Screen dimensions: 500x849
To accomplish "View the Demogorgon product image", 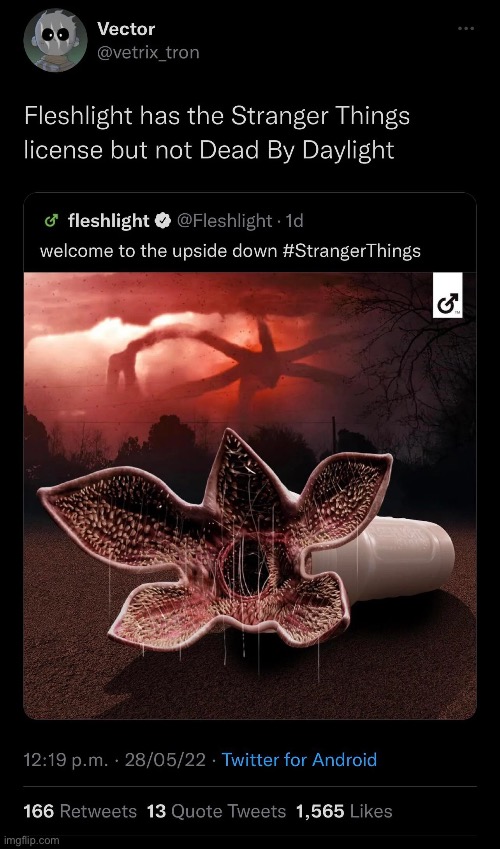I will click(x=250, y=495).
